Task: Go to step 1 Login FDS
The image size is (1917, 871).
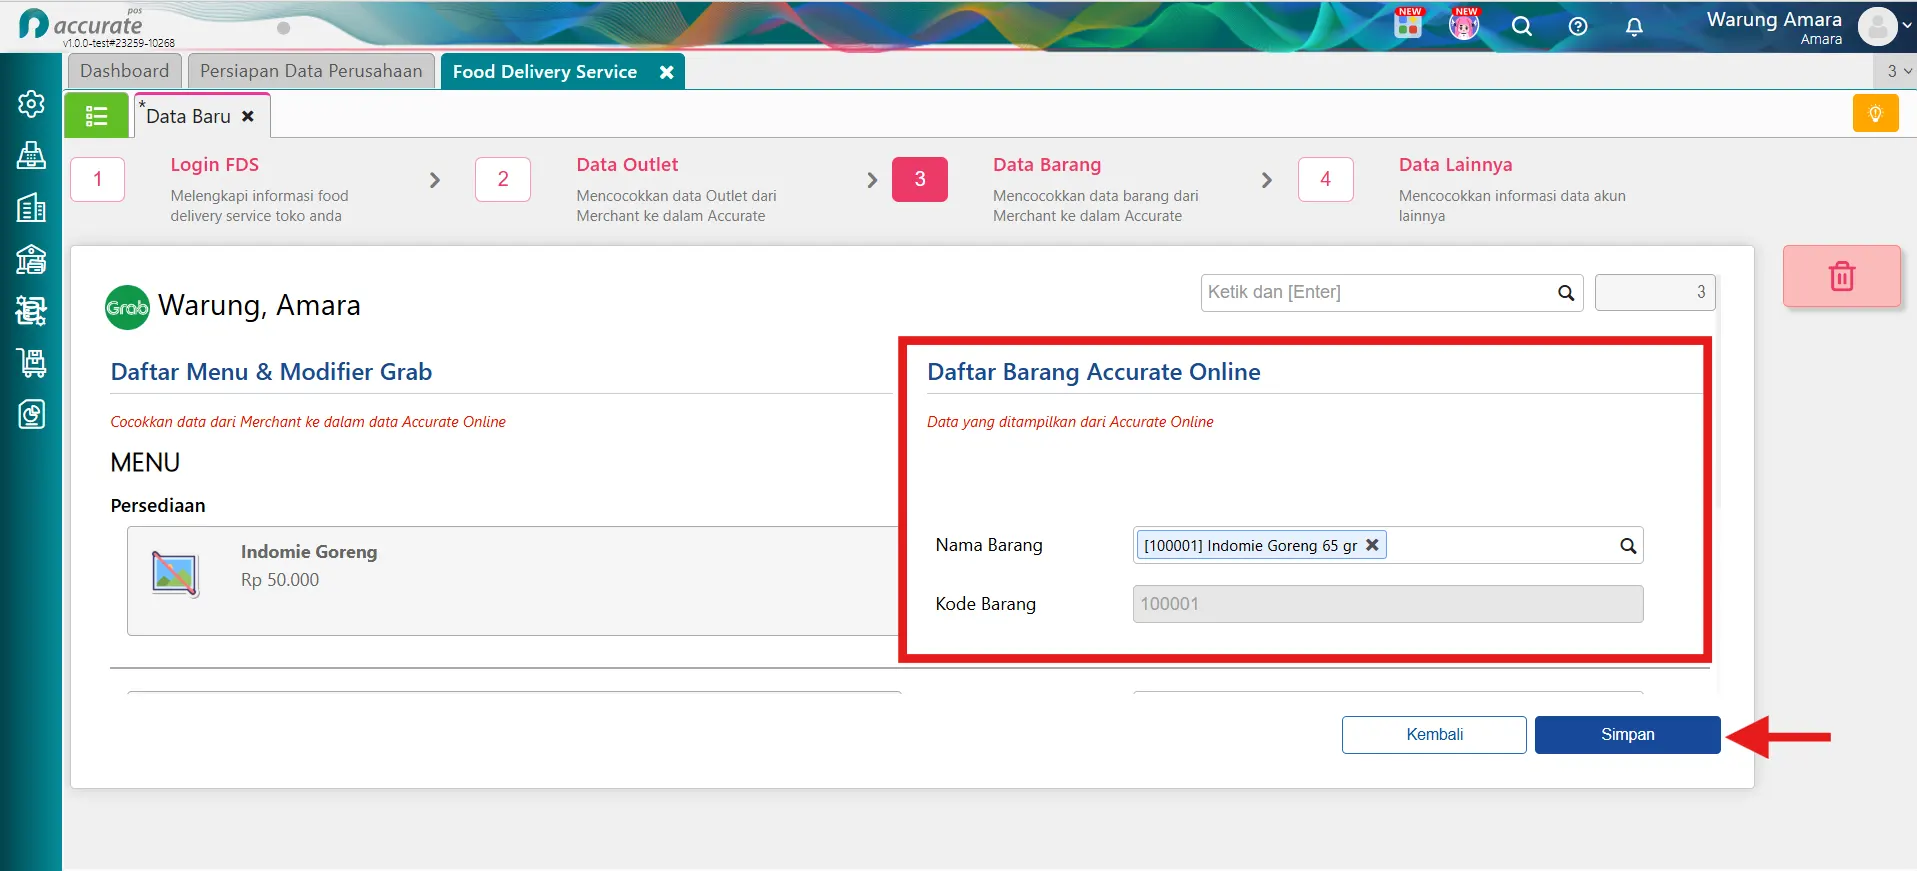Action: click(x=98, y=180)
